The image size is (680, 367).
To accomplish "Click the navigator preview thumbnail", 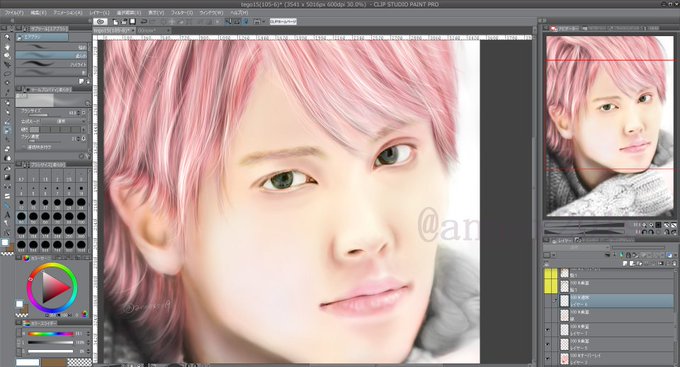I will [x=610, y=126].
